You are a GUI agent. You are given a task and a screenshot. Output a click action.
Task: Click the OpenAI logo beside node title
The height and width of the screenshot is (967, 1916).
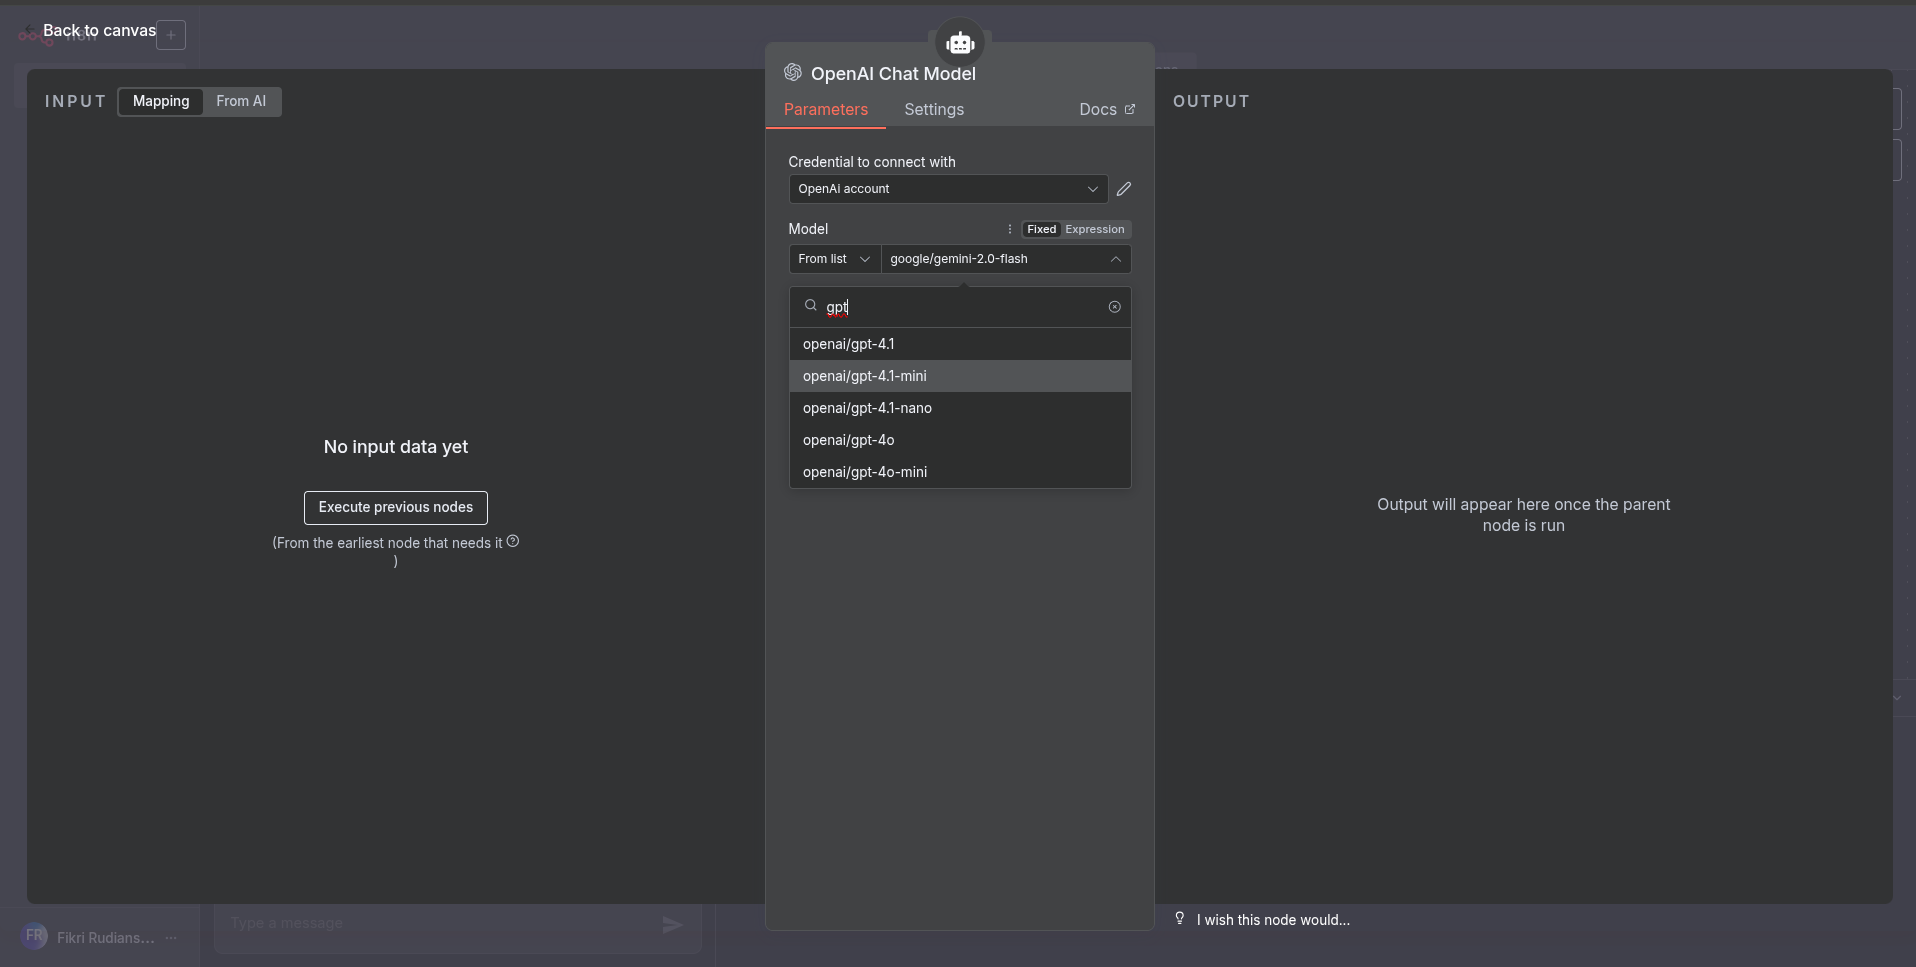click(x=793, y=72)
